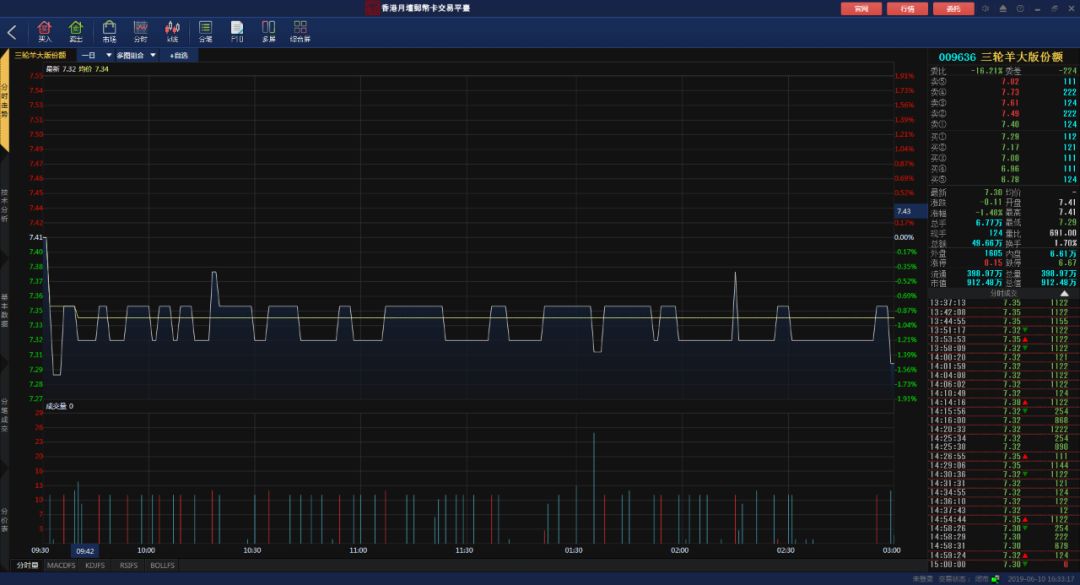This screenshot has height=585, width=1080.
Task: Click the 6.78 bottom buy price
Action: tap(1010, 179)
